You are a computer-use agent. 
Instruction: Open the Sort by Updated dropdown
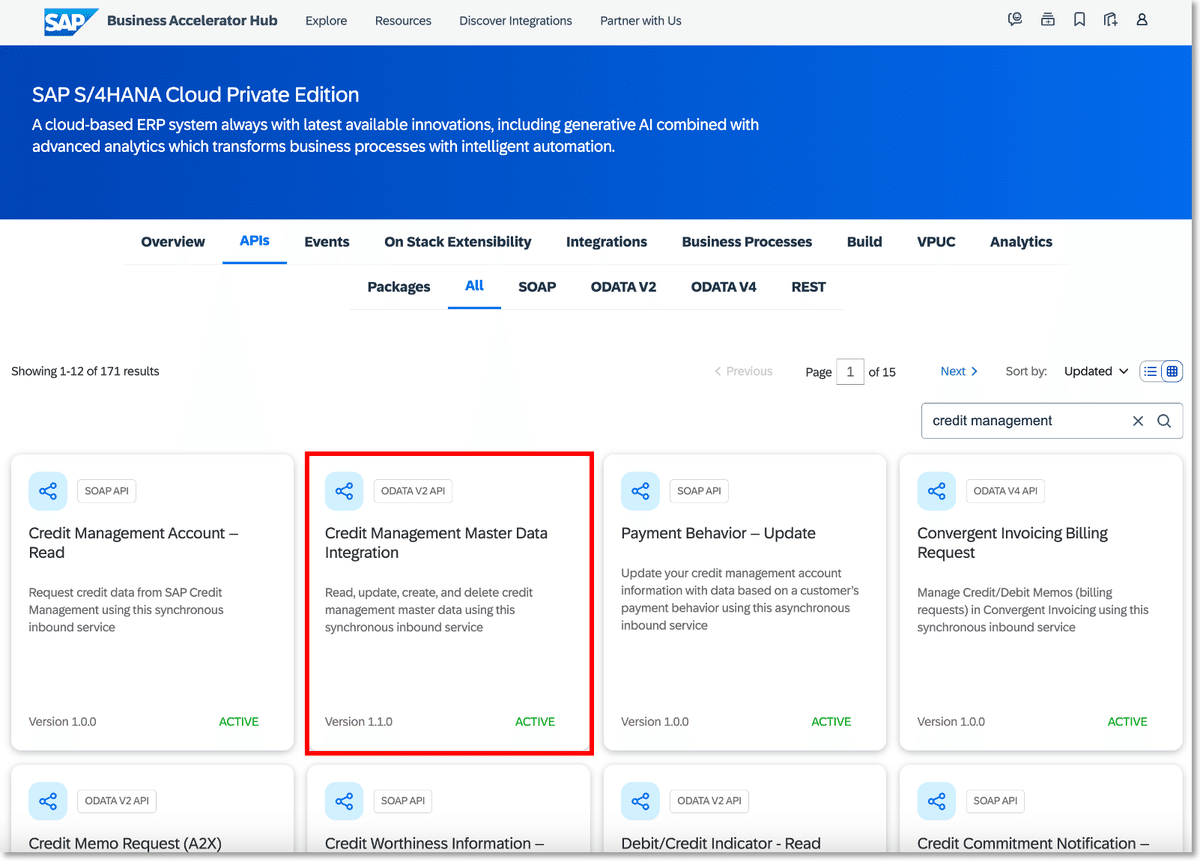tap(1096, 371)
